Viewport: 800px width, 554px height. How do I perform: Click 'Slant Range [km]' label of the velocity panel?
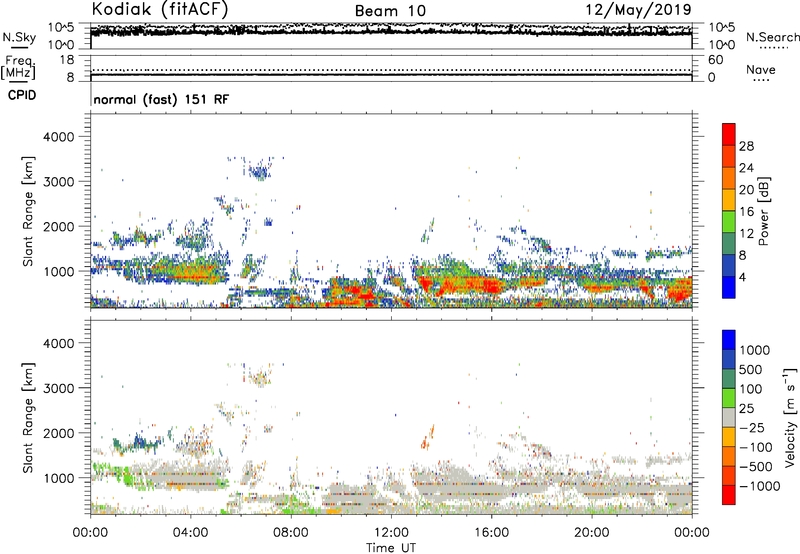point(29,418)
